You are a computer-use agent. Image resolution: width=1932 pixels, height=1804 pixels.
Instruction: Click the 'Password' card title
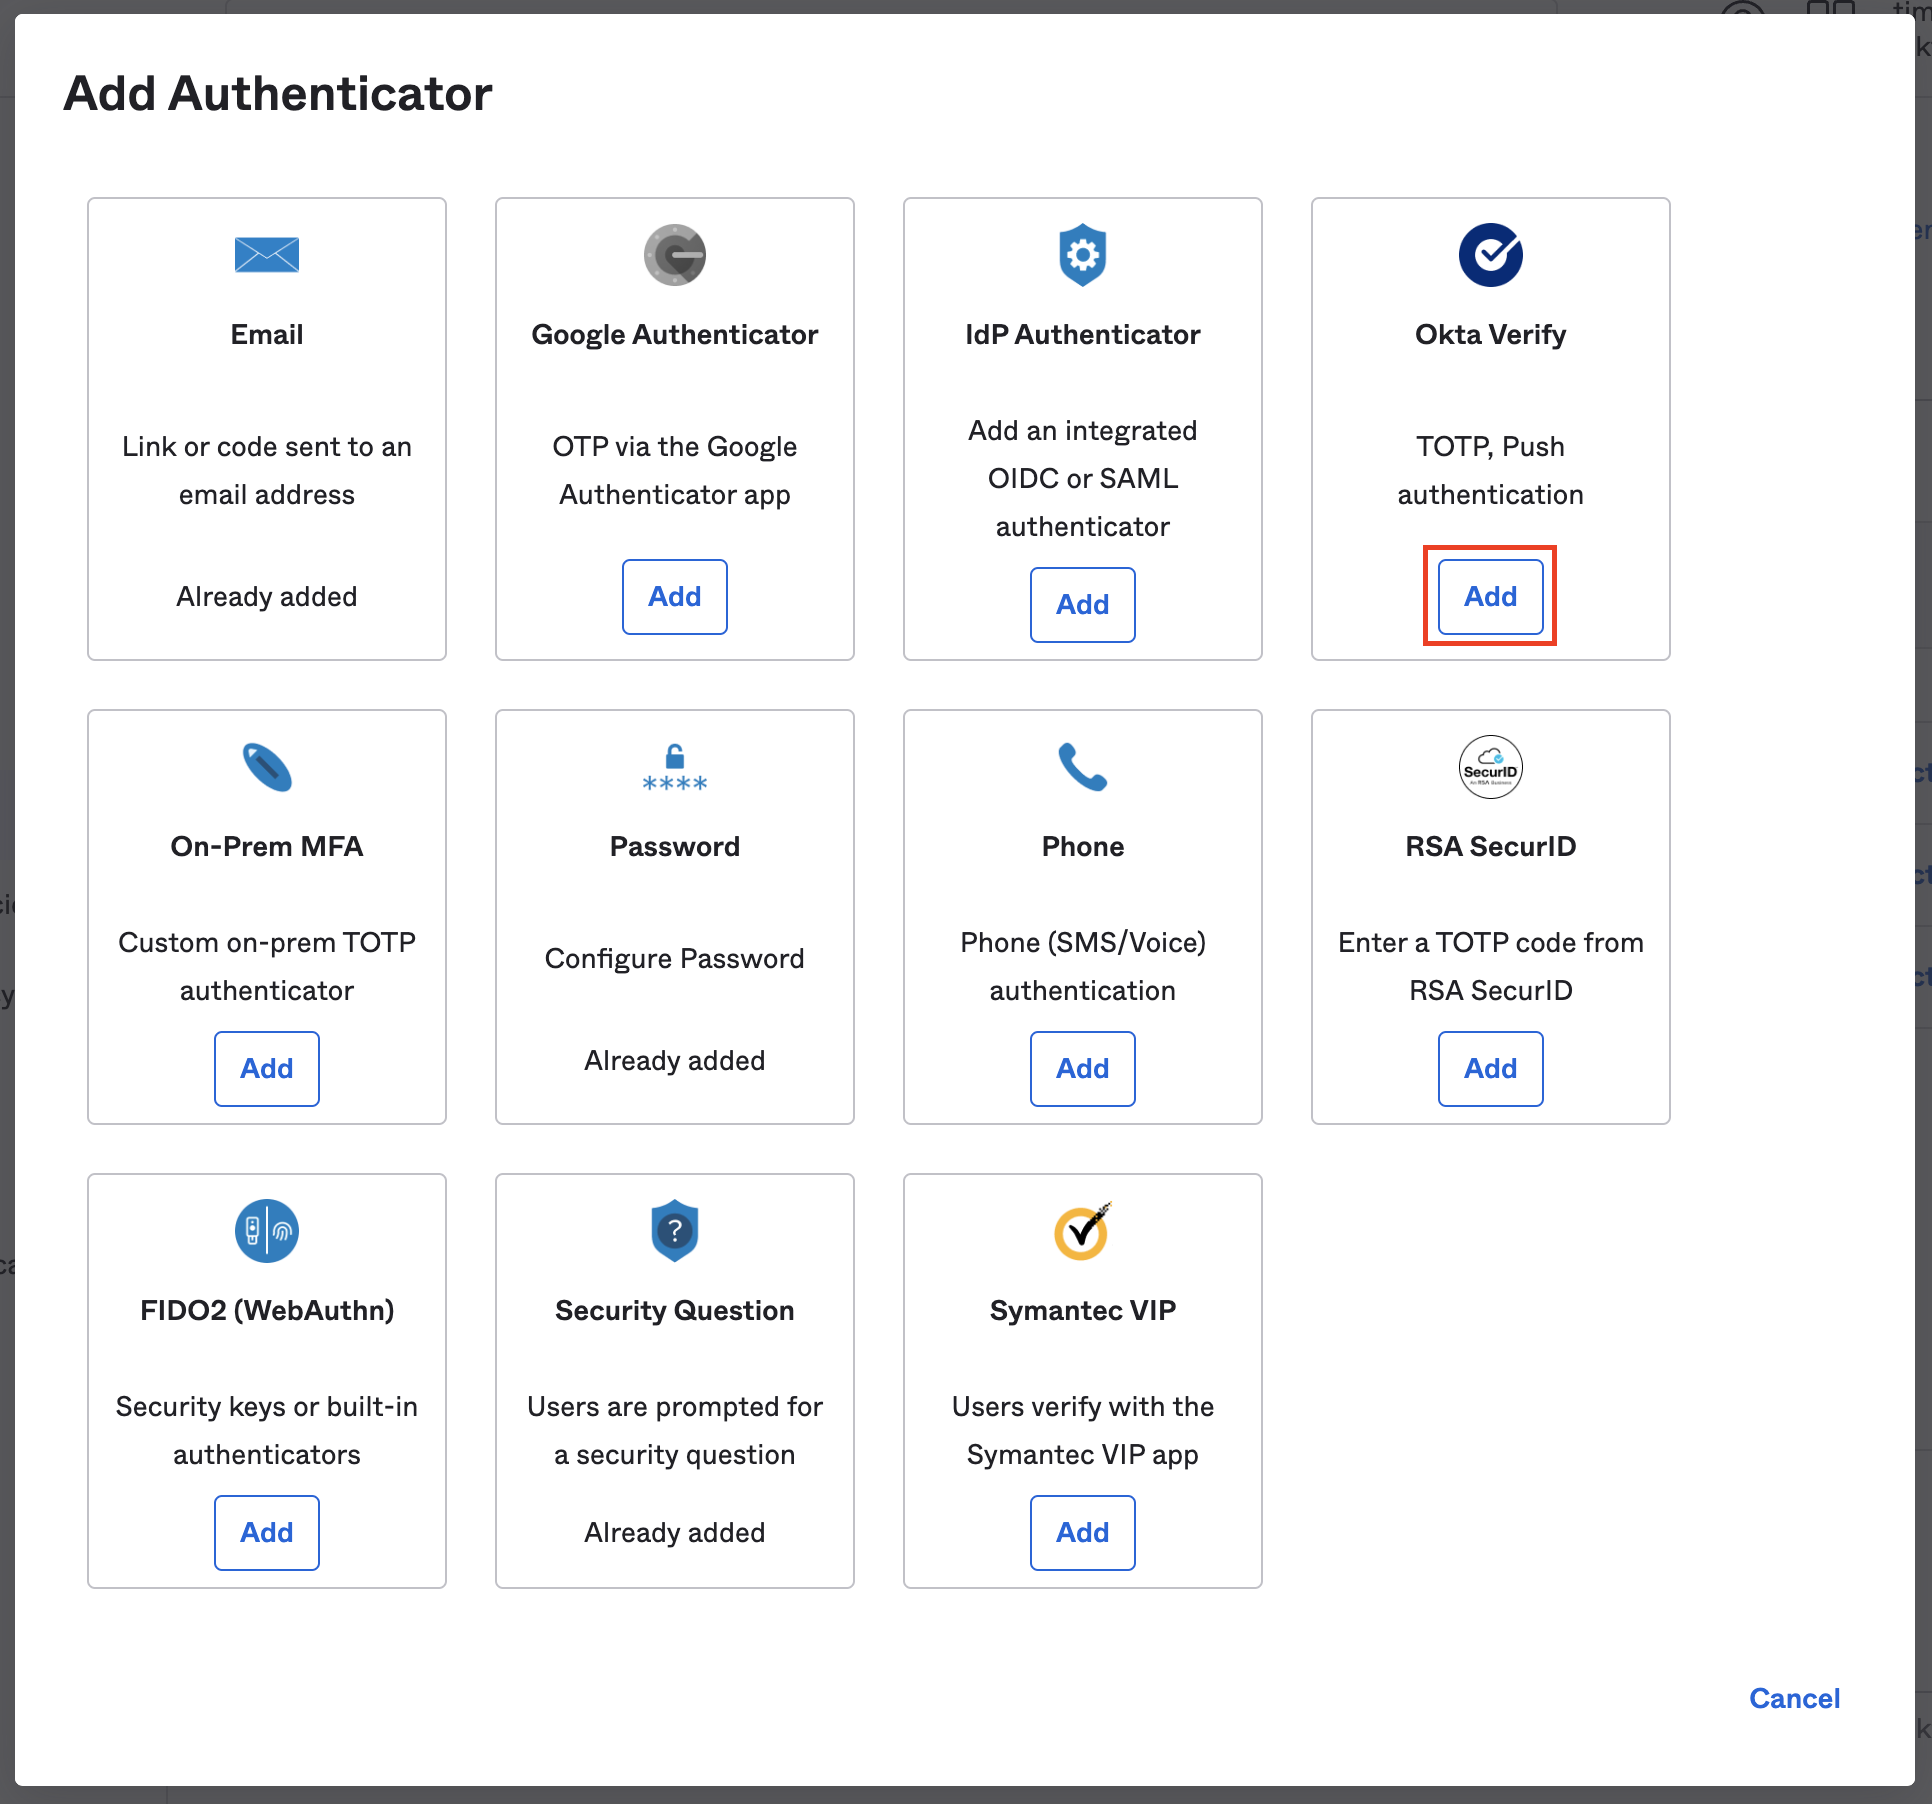[675, 847]
